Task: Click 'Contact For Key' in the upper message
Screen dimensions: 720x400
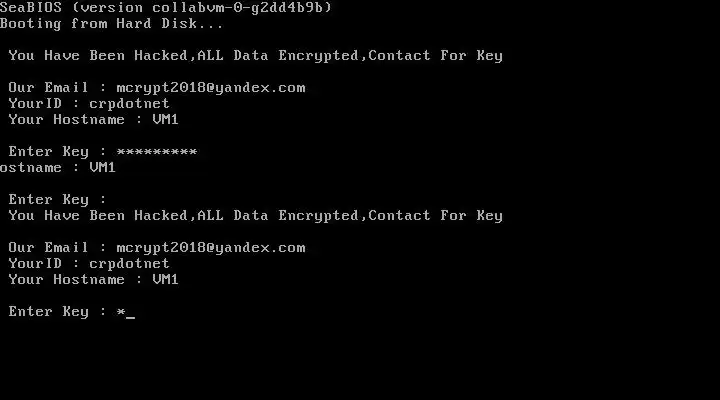Action: pyautogui.click(x=435, y=56)
